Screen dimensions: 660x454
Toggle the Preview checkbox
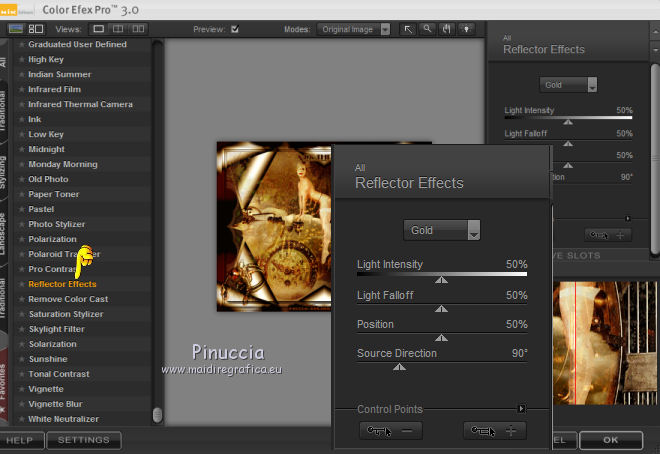(x=235, y=30)
